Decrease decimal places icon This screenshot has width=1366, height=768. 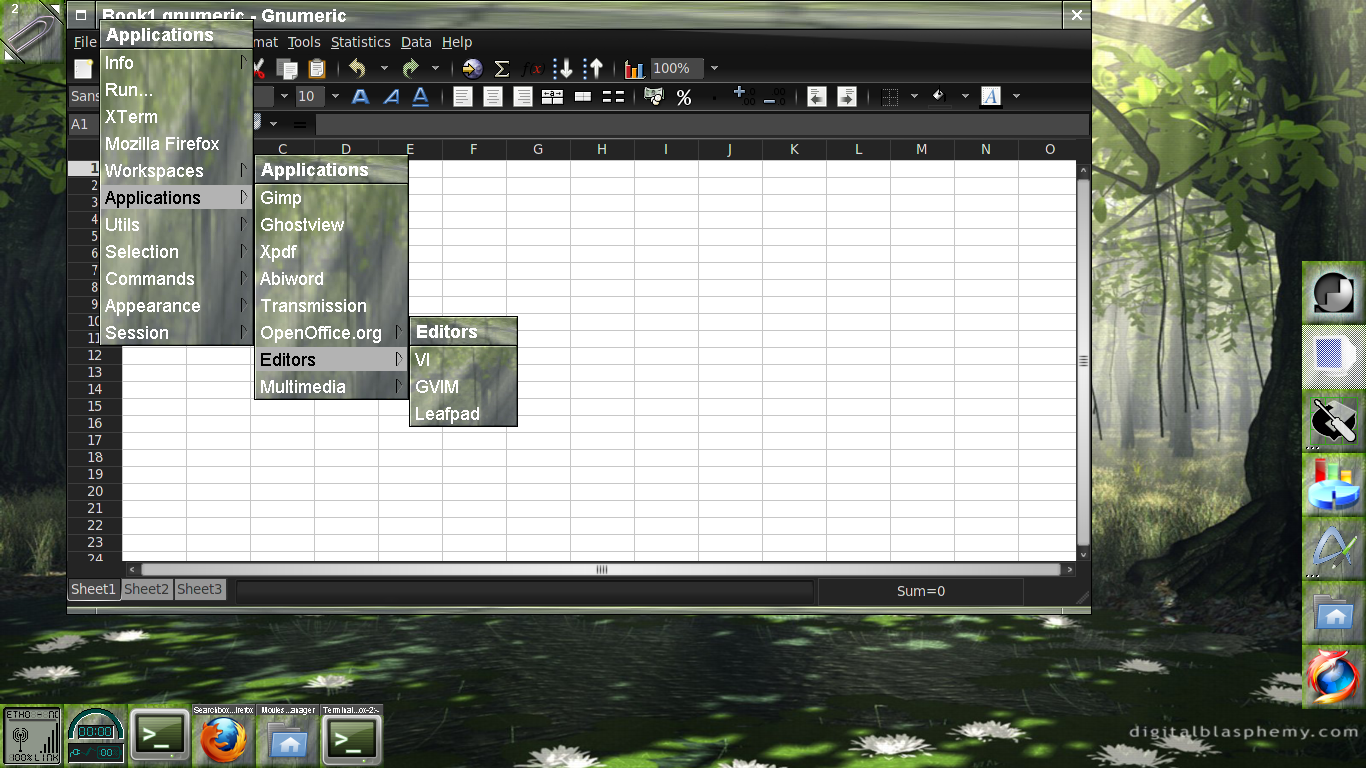[775, 97]
